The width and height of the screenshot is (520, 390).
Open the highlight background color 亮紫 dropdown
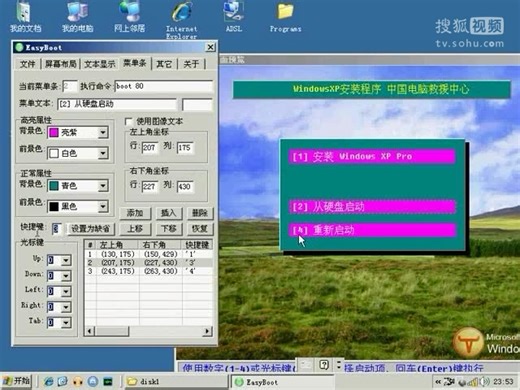click(103, 132)
